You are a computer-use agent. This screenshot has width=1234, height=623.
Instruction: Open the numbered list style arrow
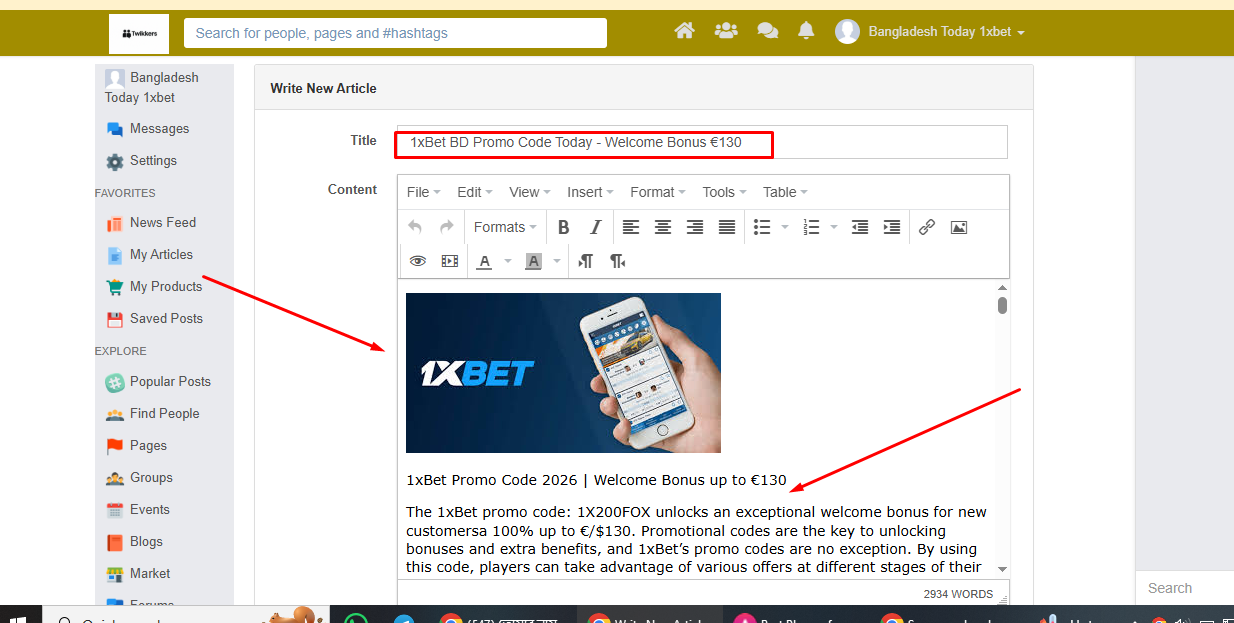coord(834,227)
